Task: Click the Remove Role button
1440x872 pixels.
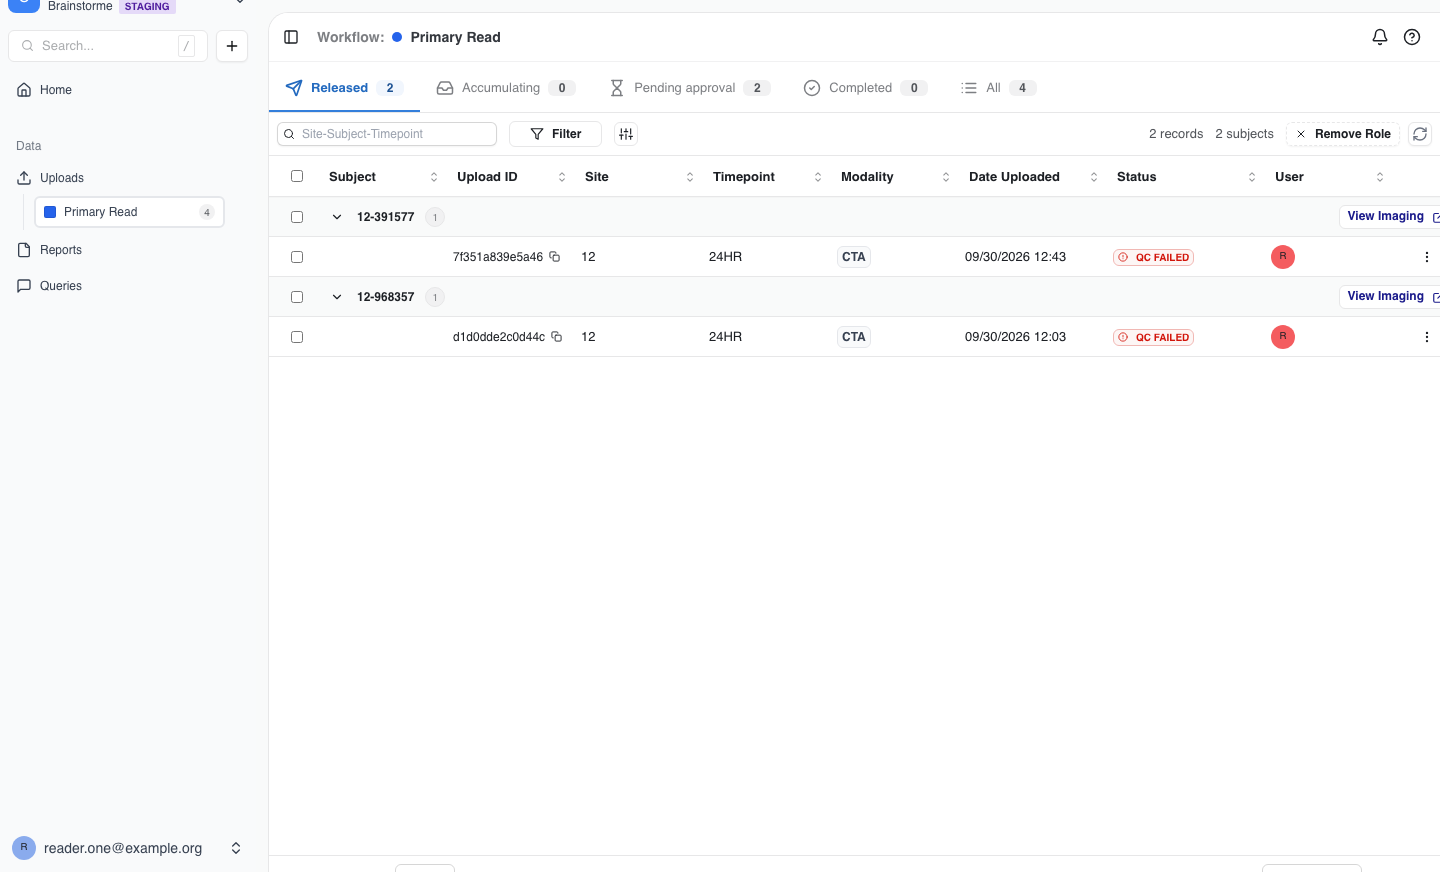Action: (x=1343, y=134)
